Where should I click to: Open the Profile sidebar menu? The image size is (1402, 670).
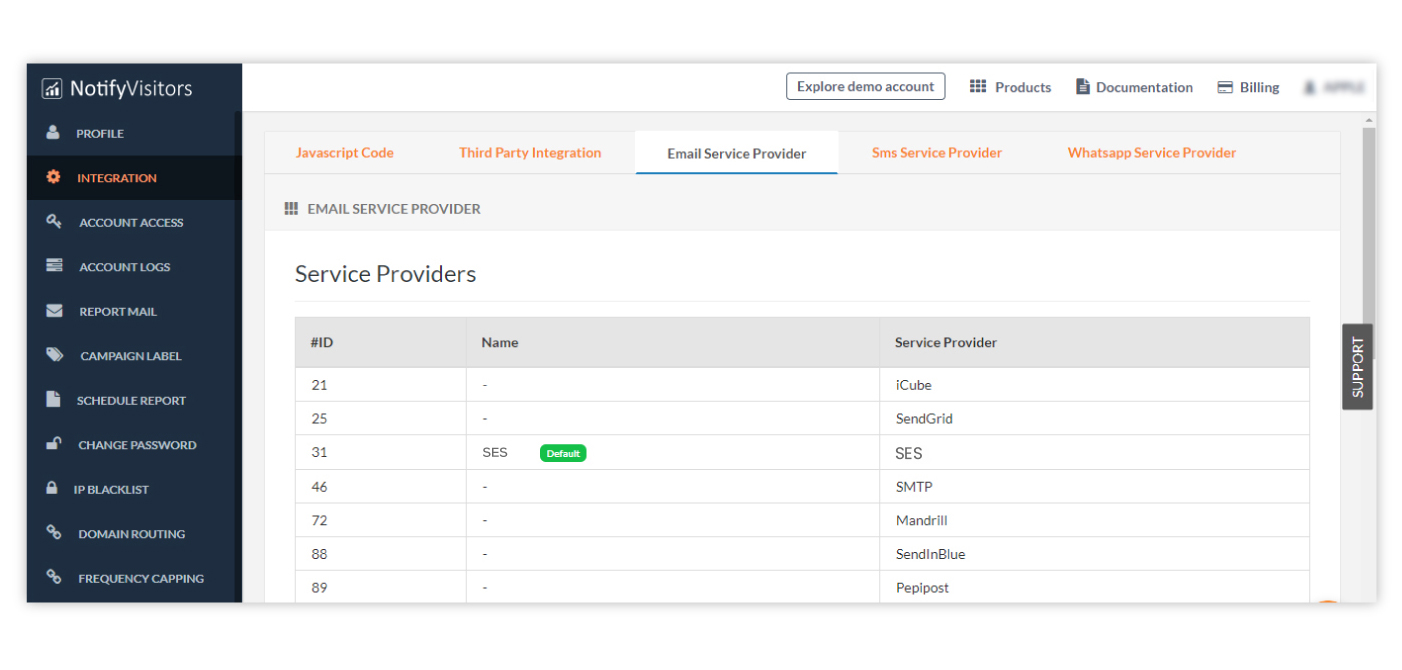point(134,133)
